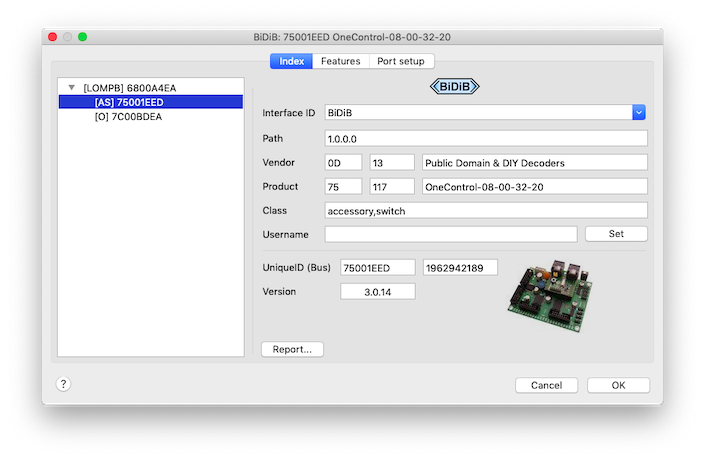Viewport: 705px width, 460px height.
Task: Open the Interface ID dropdown
Action: click(x=639, y=112)
